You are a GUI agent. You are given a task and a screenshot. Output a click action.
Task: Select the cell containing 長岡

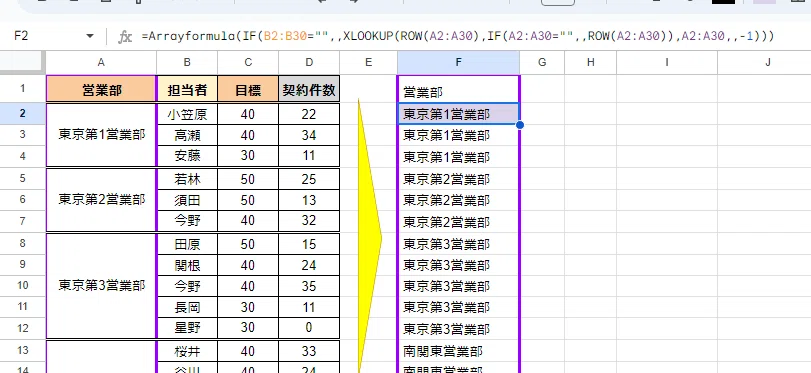(187, 307)
